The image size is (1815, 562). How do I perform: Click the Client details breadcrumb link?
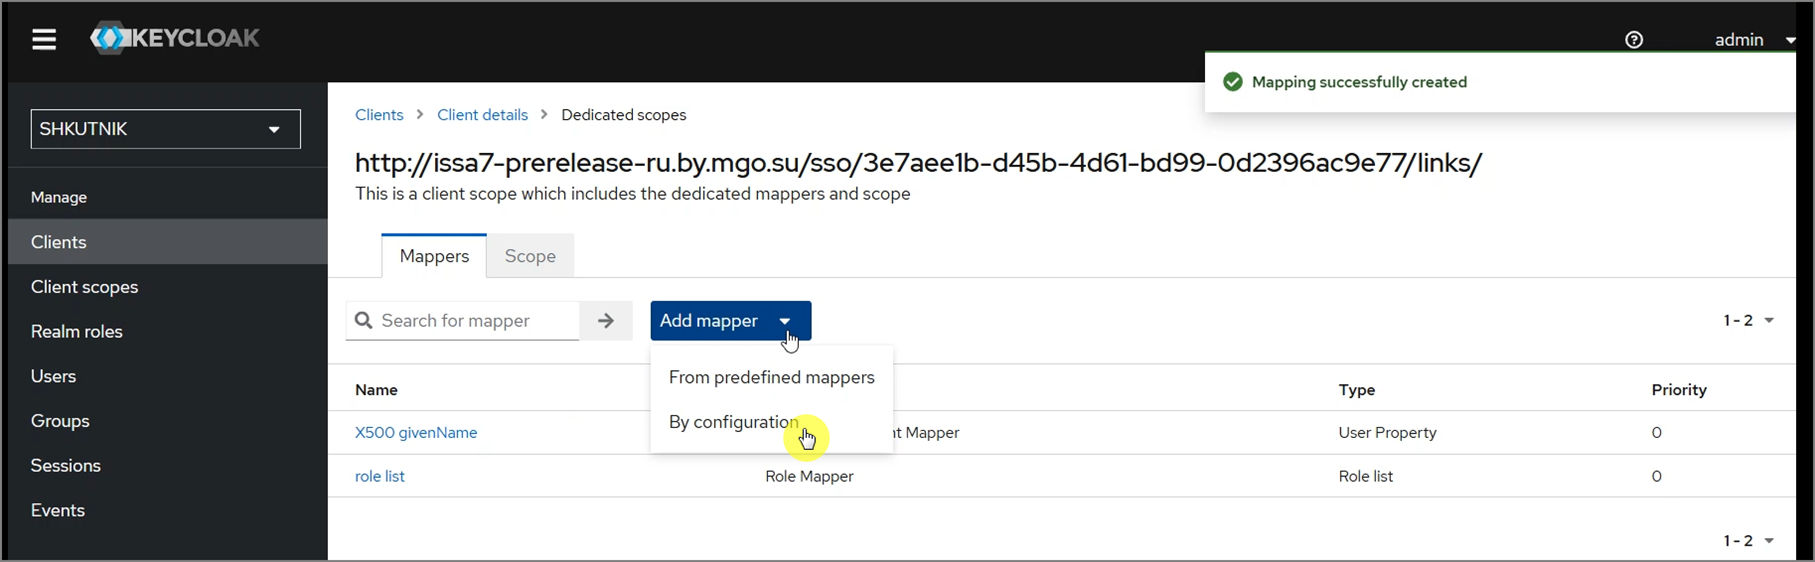pyautogui.click(x=482, y=115)
